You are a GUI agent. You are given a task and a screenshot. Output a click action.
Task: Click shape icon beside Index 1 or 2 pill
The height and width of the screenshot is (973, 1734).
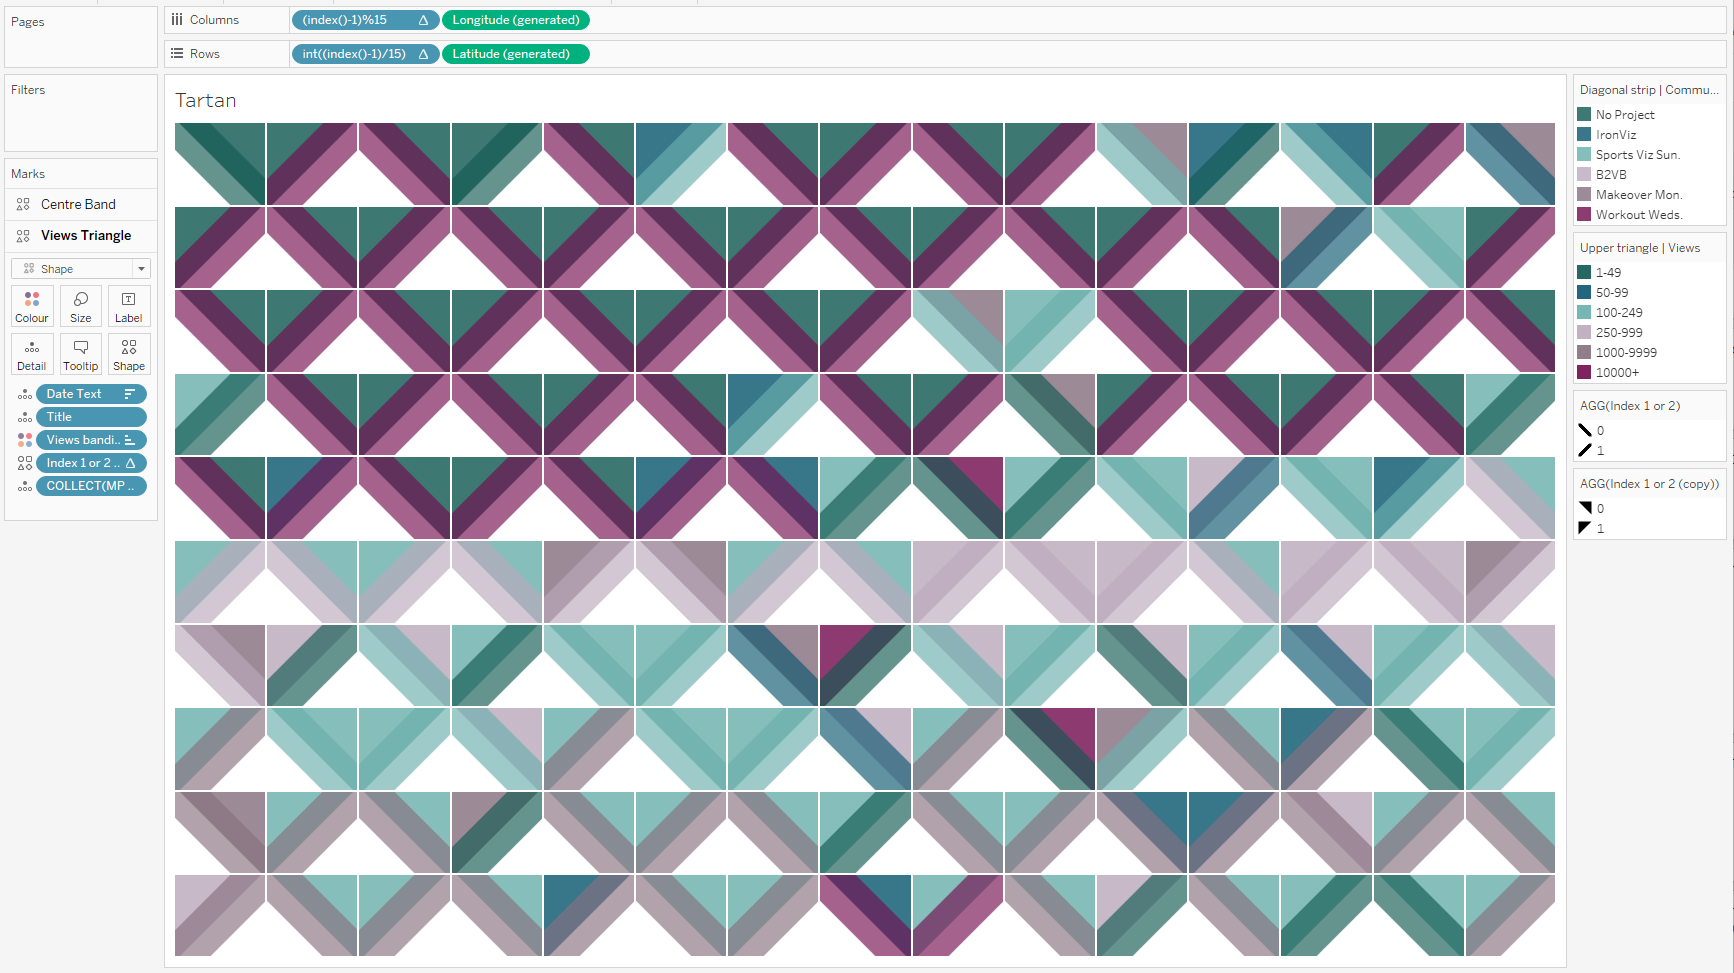pyautogui.click(x=24, y=463)
